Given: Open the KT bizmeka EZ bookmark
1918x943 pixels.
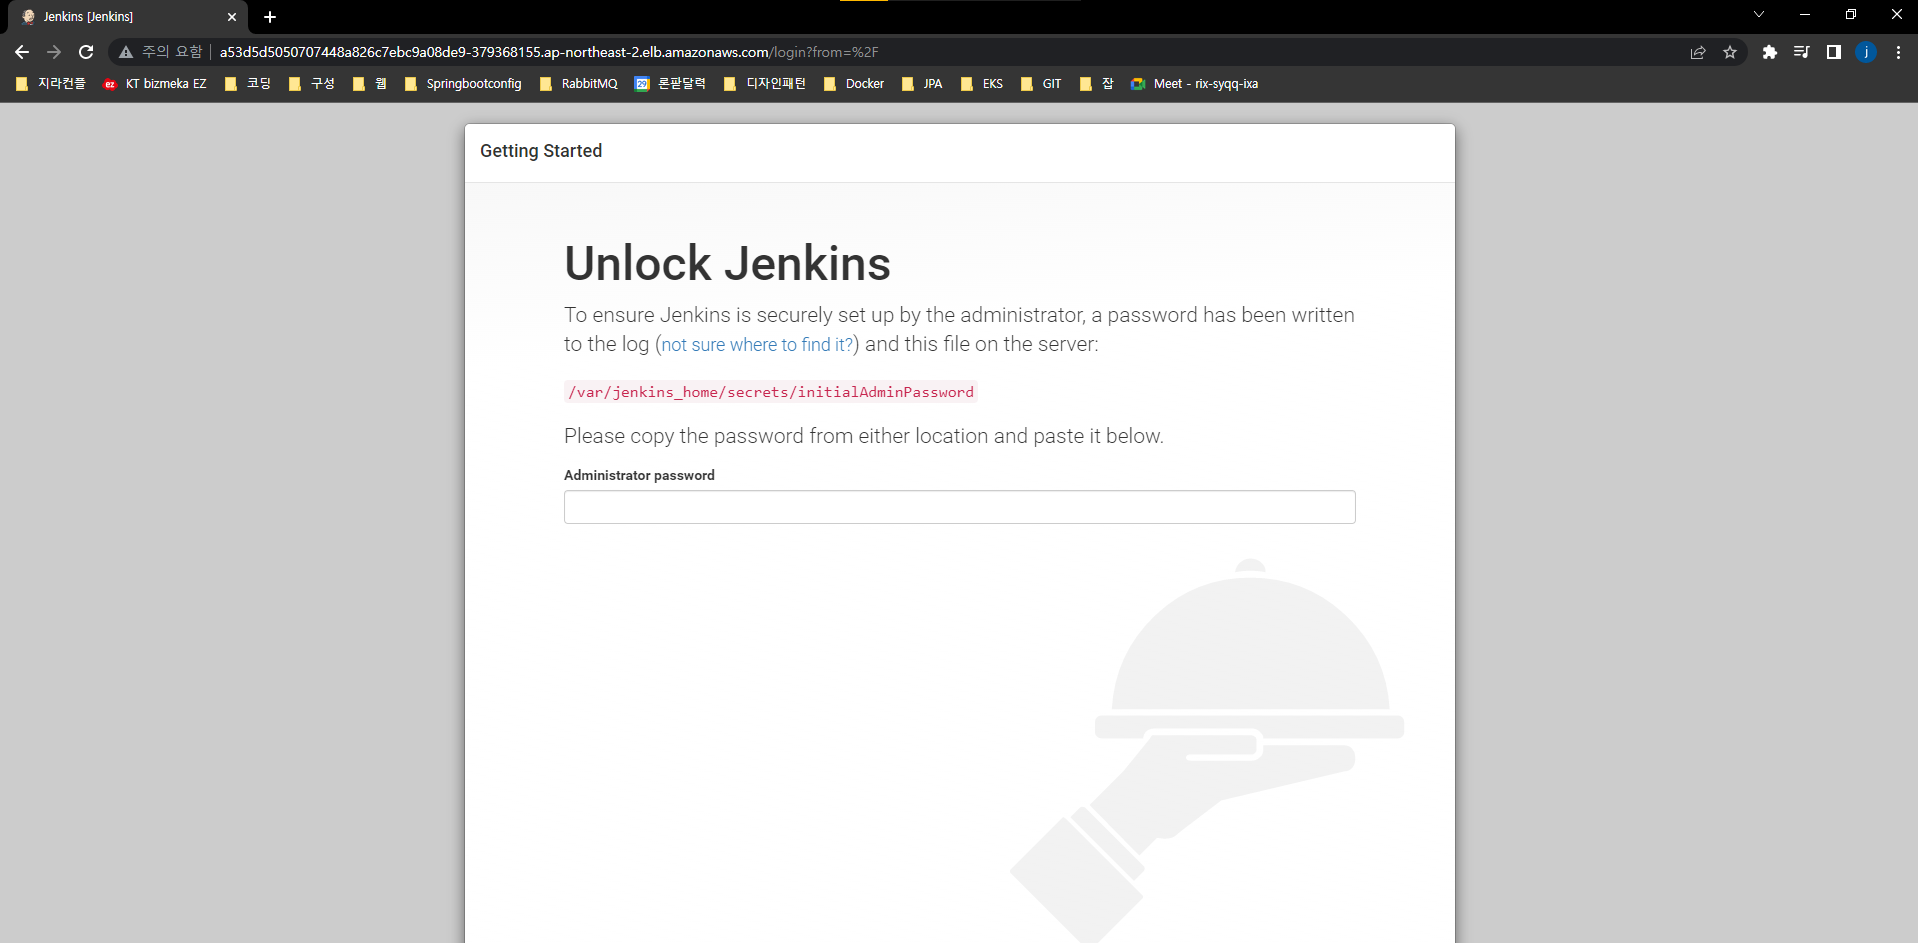Looking at the screenshot, I should click(155, 84).
